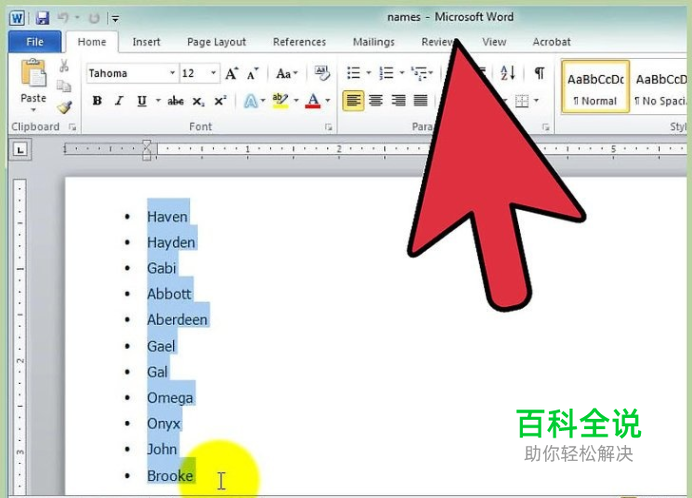Click on the name Omega

[170, 398]
